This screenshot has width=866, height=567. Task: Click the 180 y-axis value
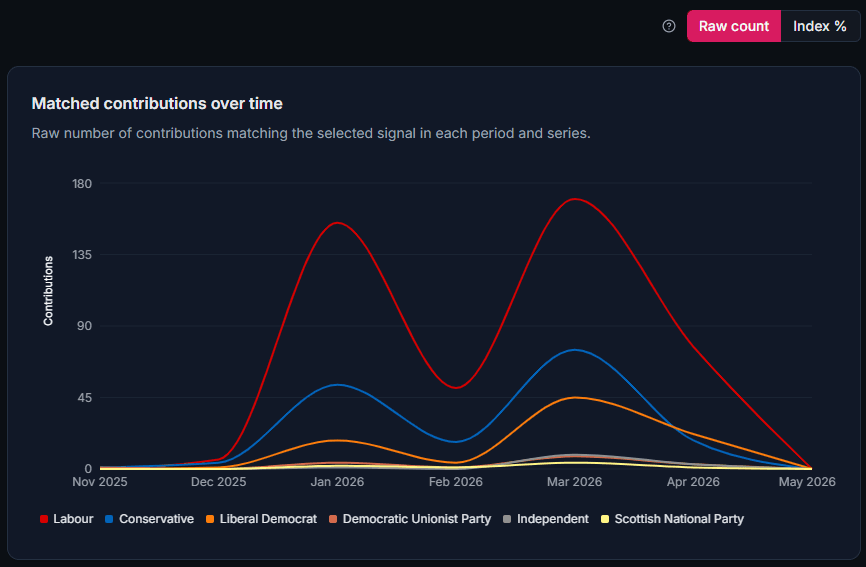coord(82,183)
